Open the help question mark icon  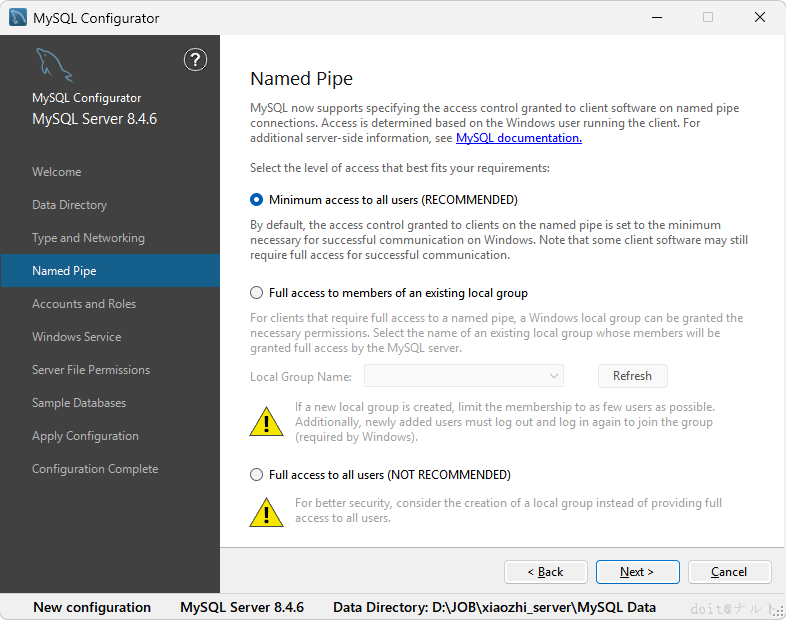(195, 60)
